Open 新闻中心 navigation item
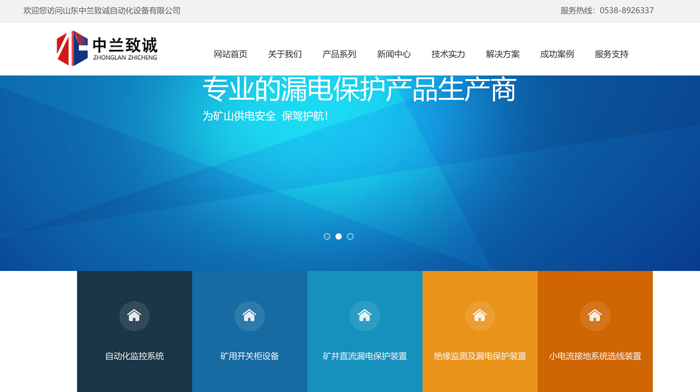Image resolution: width=700 pixels, height=392 pixels. pos(394,54)
